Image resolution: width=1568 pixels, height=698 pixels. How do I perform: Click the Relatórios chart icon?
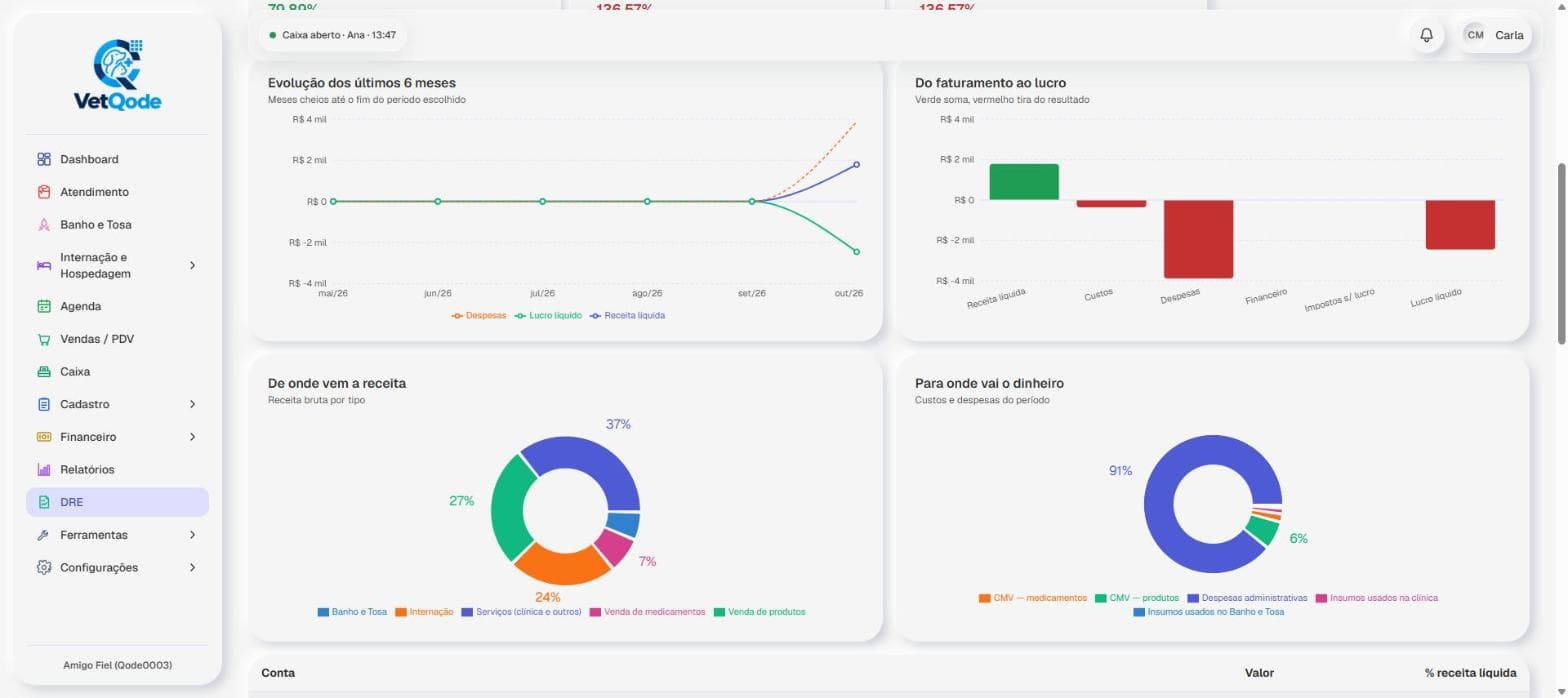point(43,470)
